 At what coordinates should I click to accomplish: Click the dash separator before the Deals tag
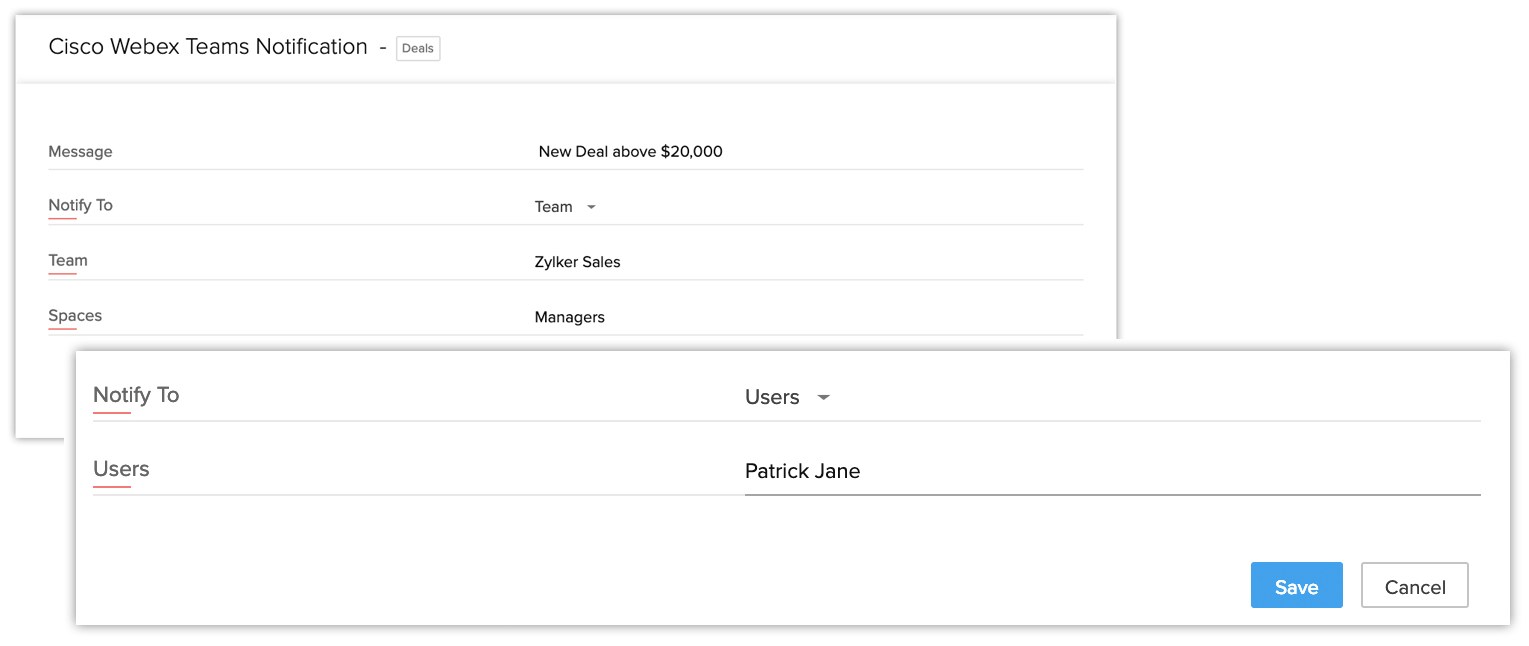click(x=382, y=47)
